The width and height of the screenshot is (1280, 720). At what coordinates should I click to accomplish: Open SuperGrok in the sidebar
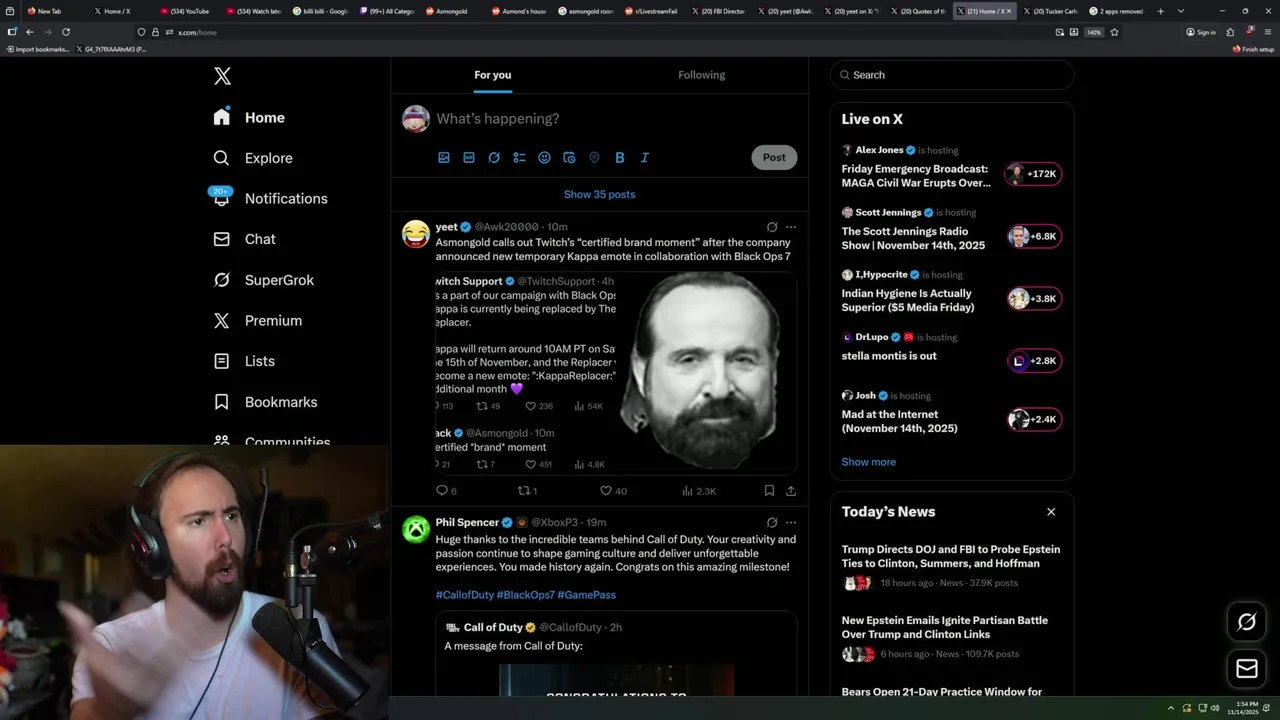coord(264,280)
